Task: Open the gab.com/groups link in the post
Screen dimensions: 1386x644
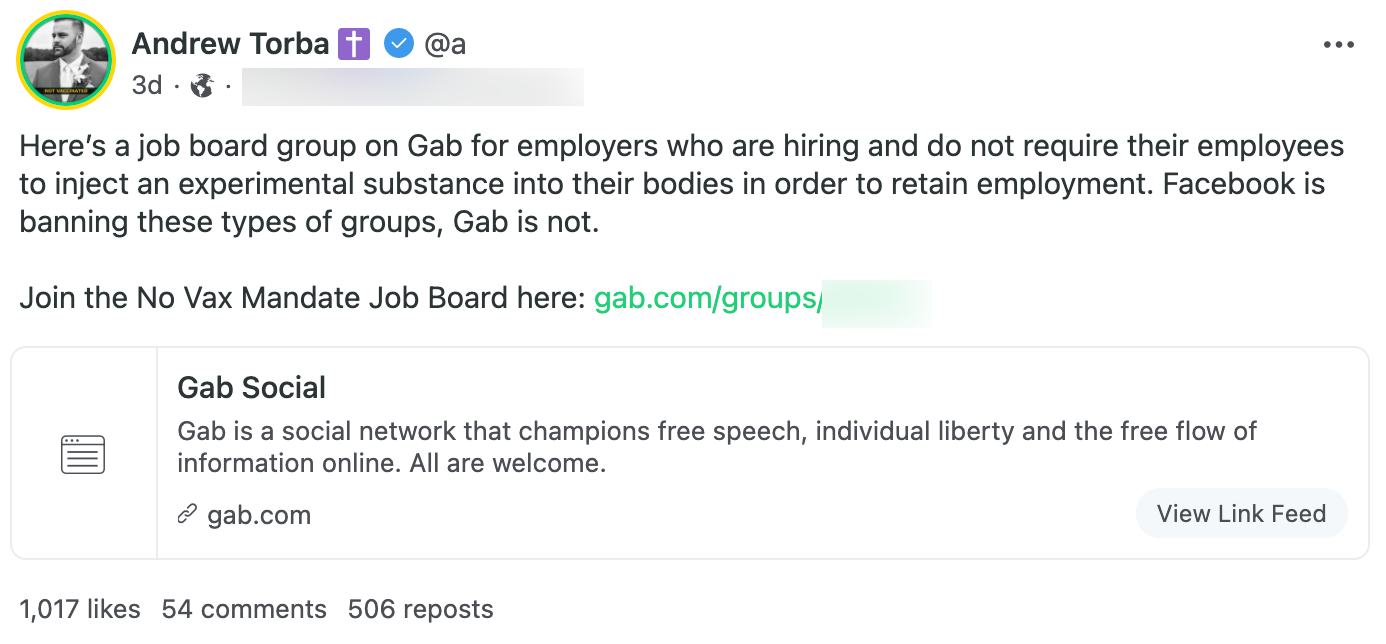Action: [708, 299]
